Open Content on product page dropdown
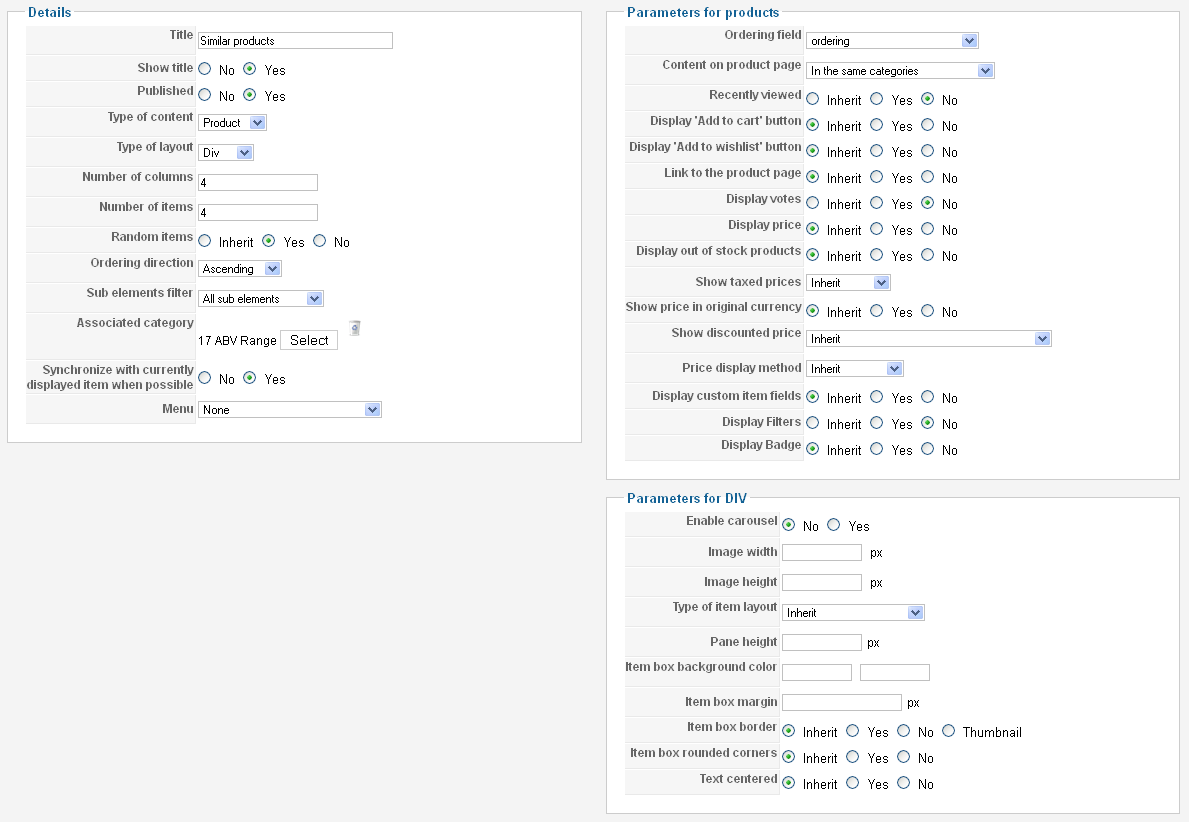 (900, 71)
